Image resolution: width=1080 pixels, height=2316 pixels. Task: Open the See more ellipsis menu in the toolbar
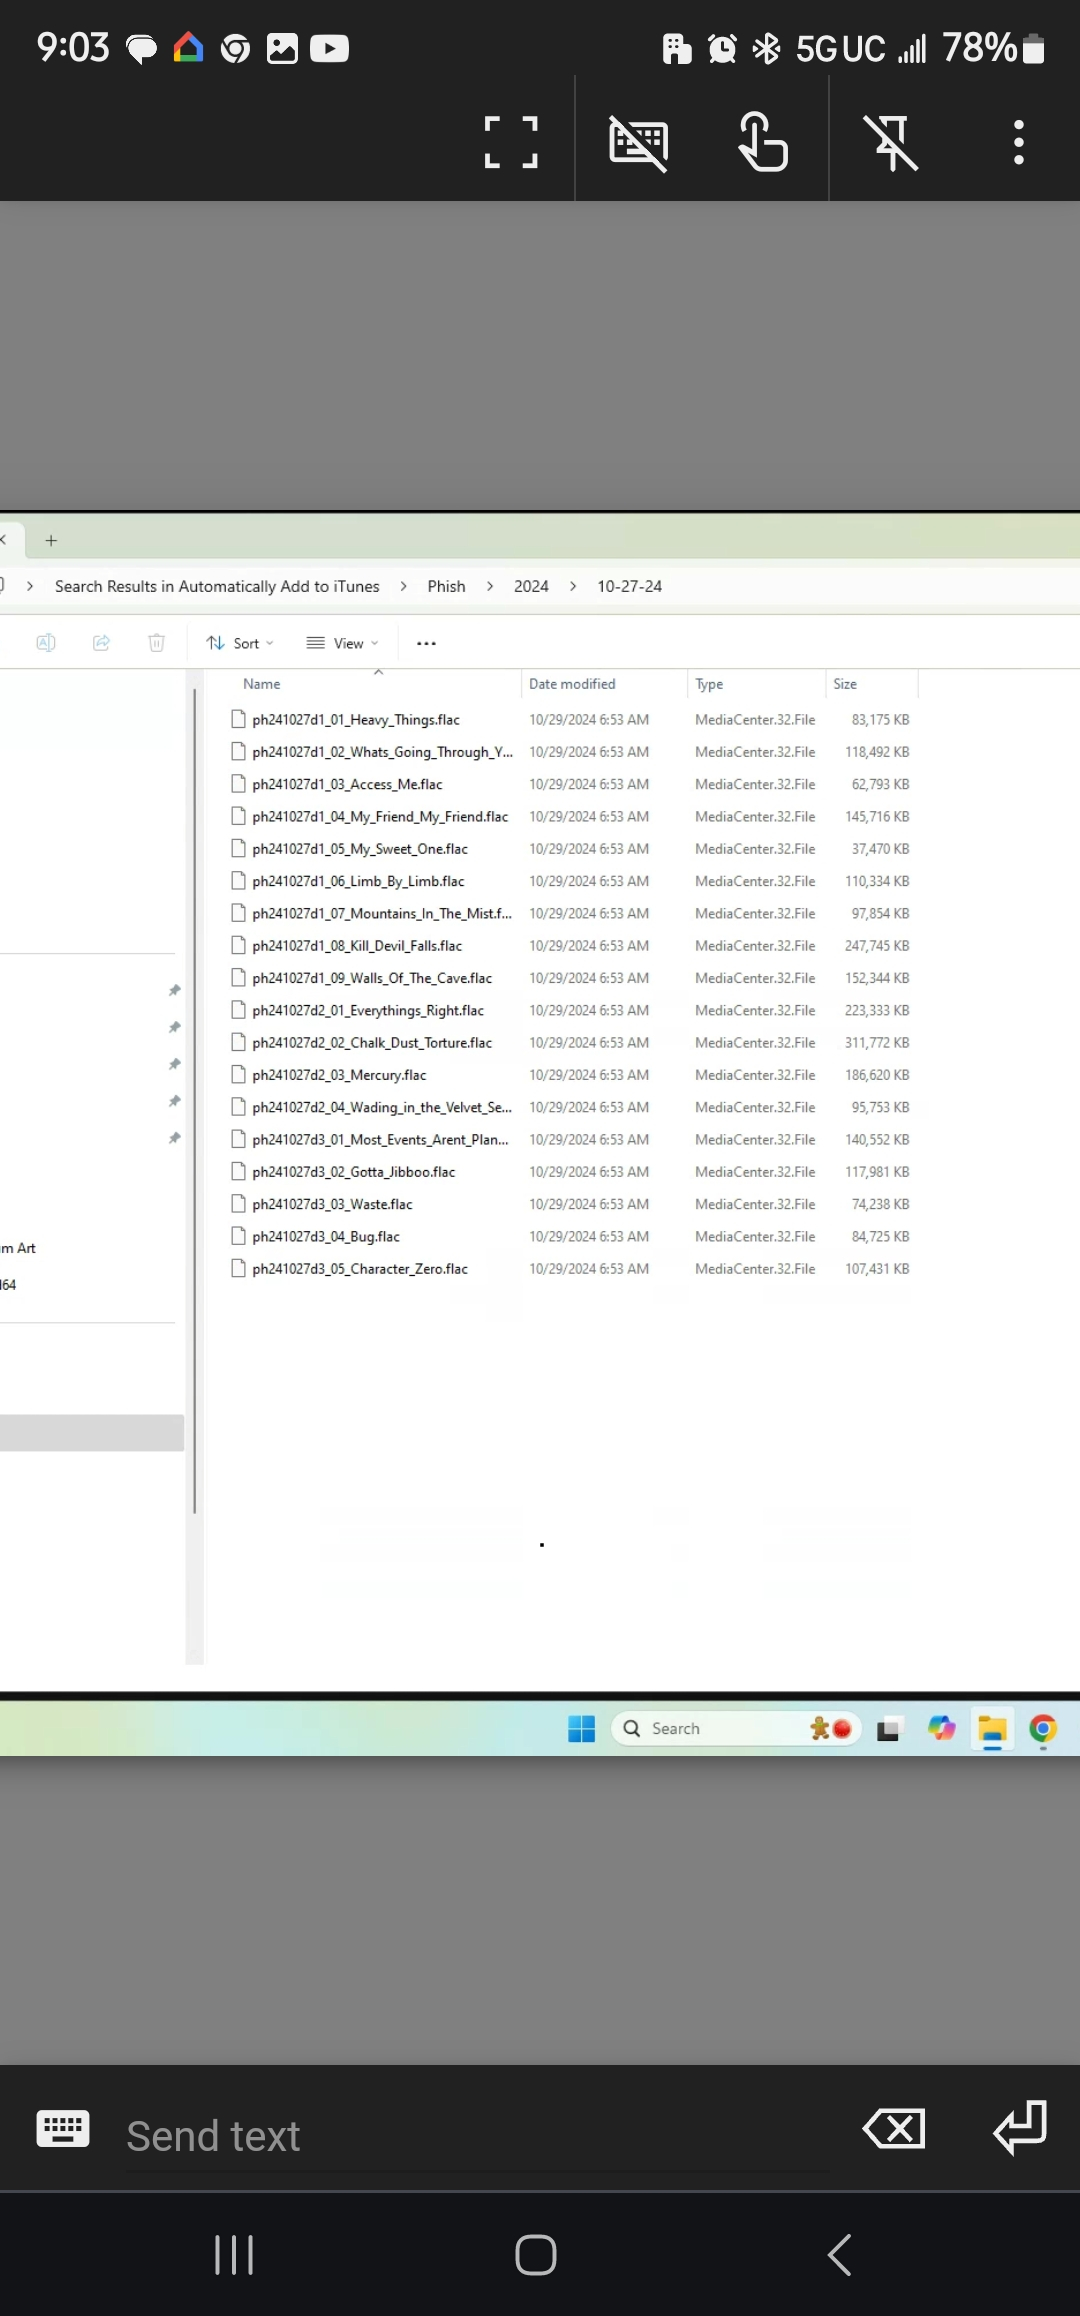pos(426,643)
